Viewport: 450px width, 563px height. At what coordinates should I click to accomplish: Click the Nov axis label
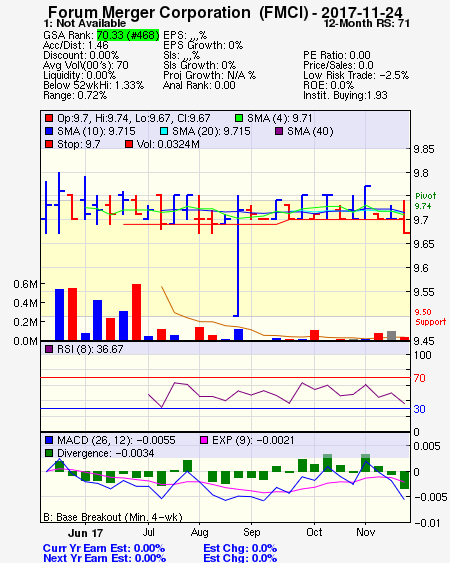coord(366,532)
